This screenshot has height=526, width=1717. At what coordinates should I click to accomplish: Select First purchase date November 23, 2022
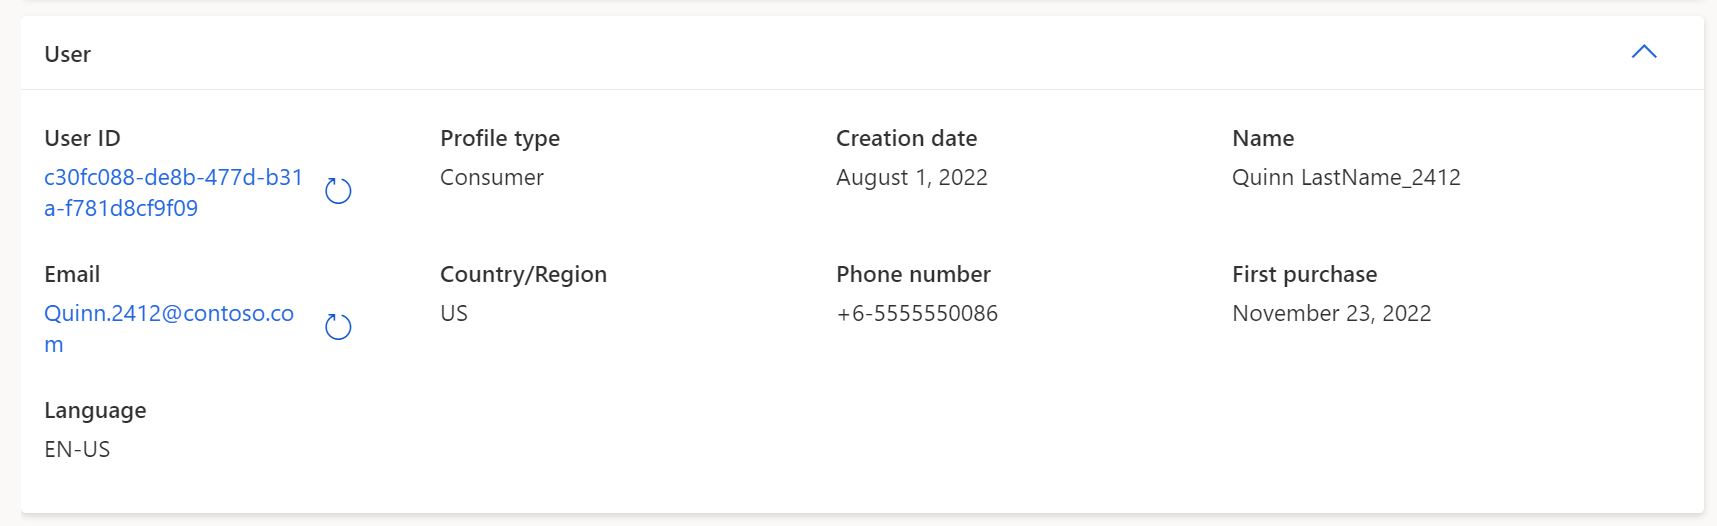(1331, 313)
